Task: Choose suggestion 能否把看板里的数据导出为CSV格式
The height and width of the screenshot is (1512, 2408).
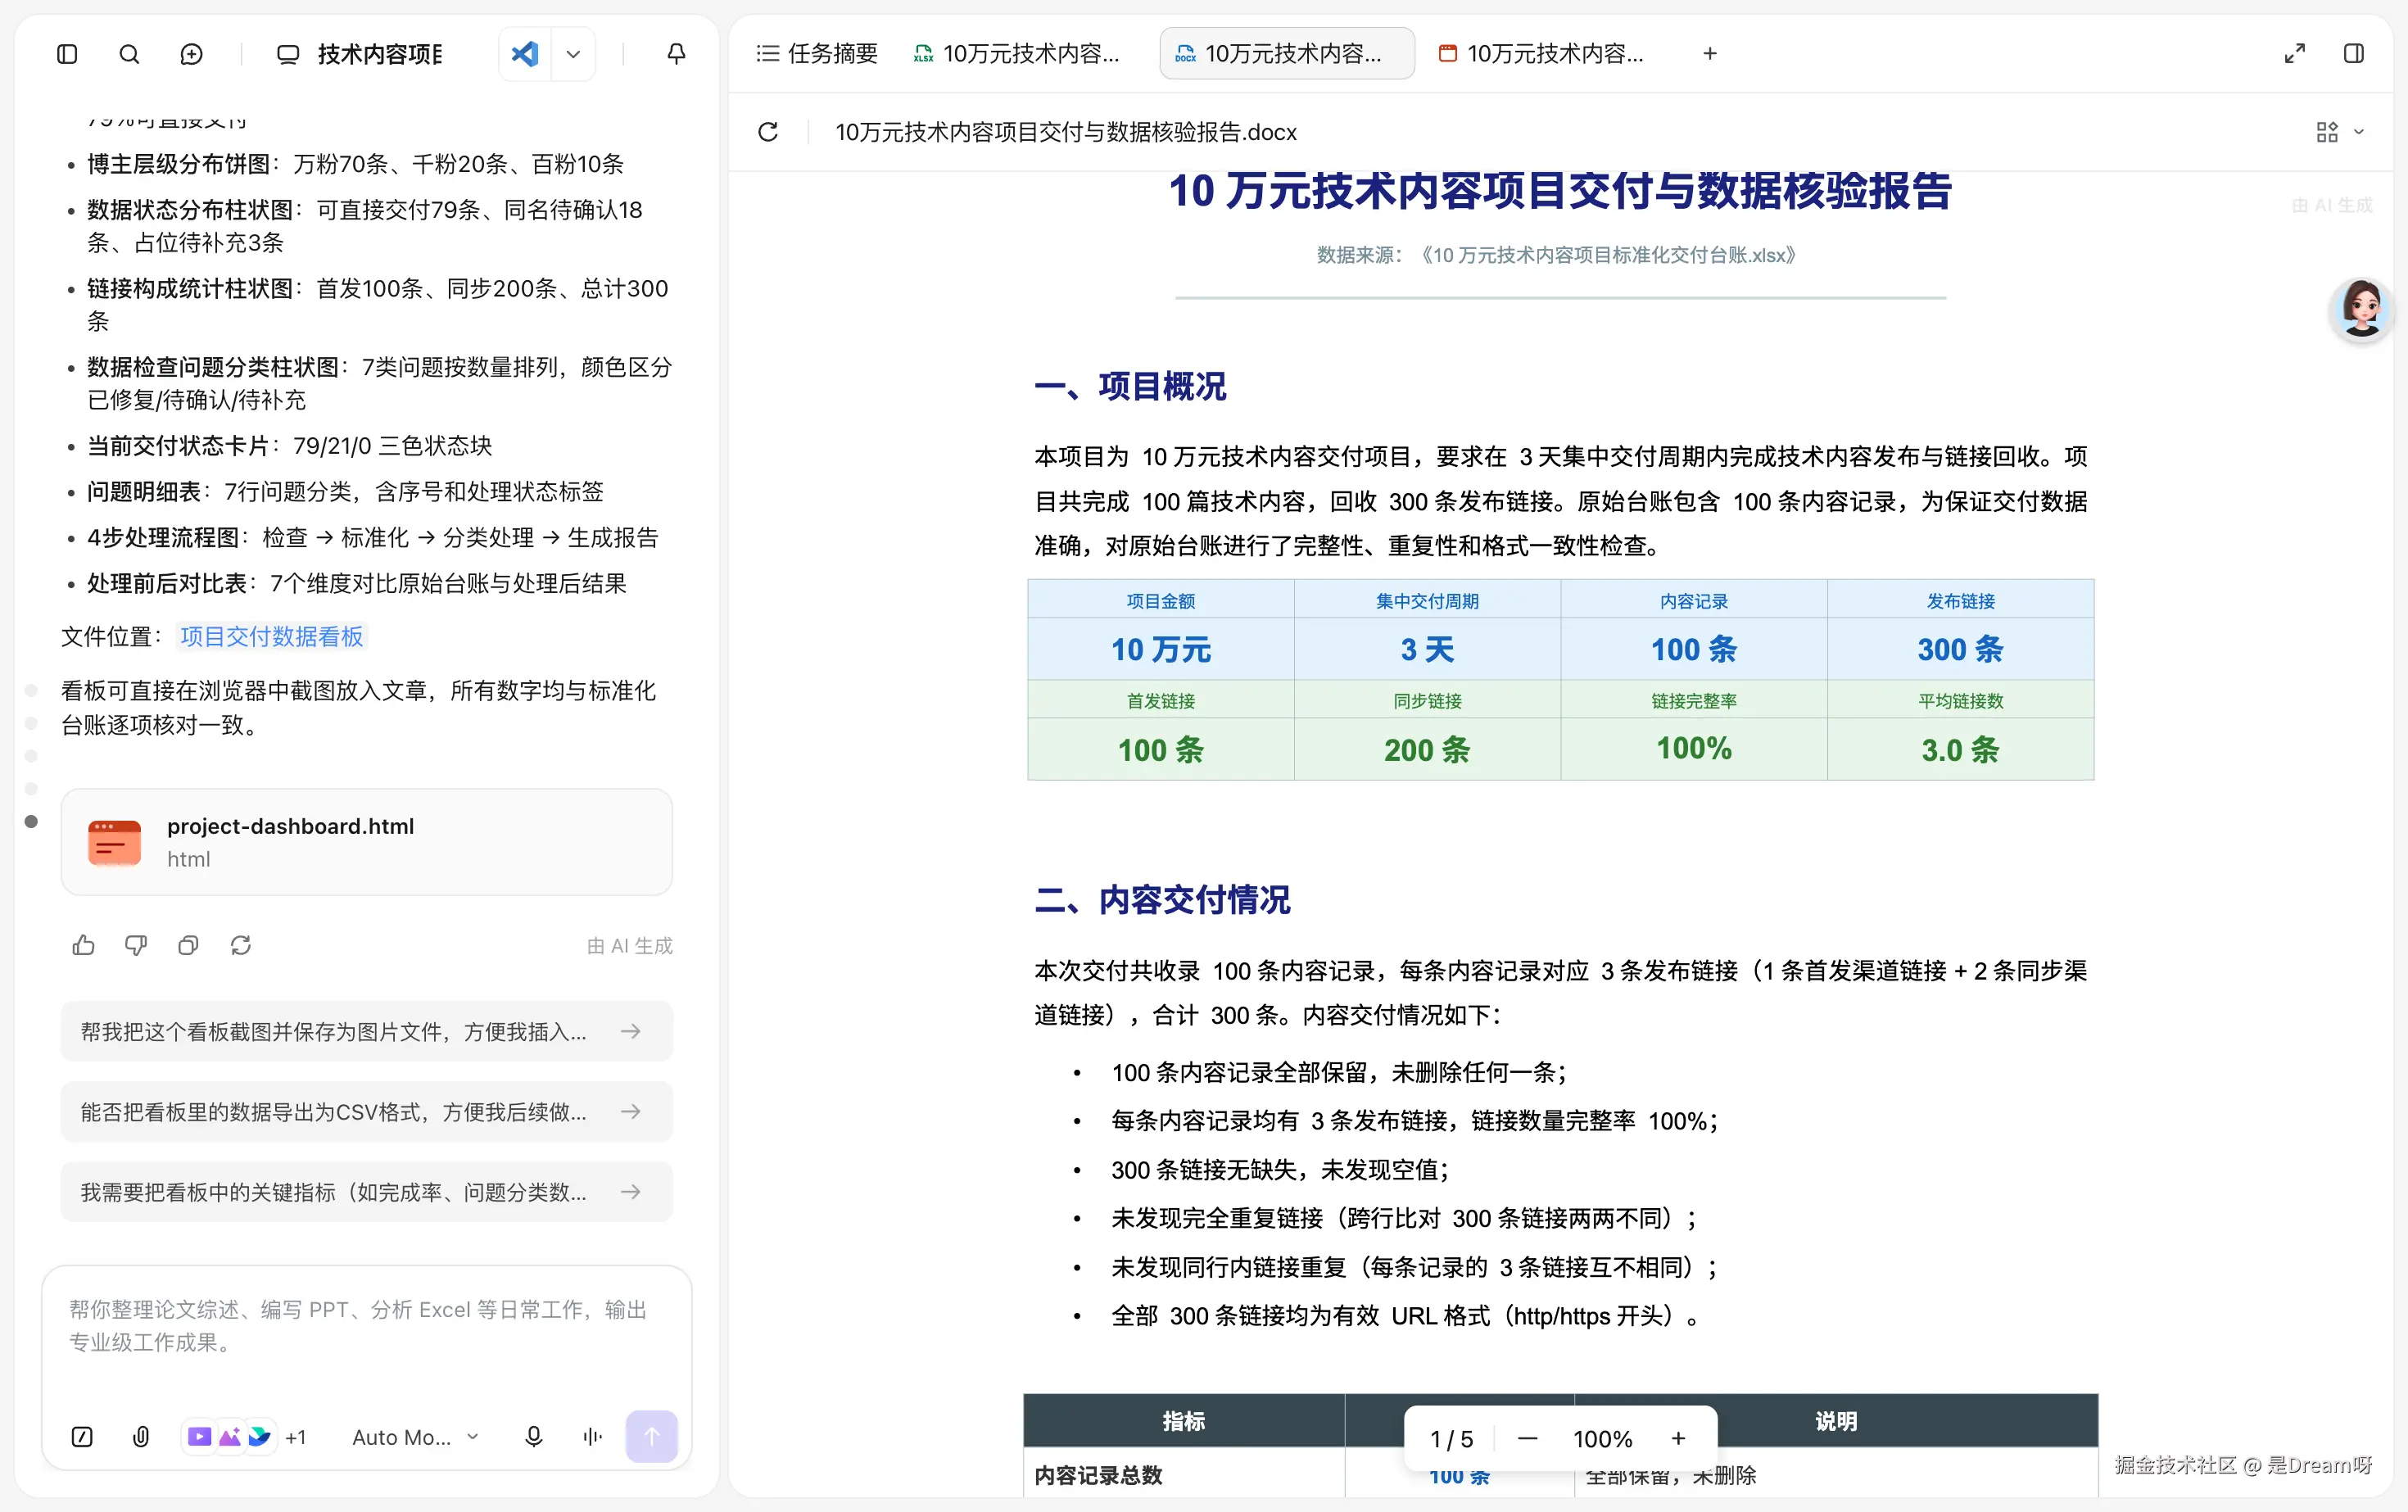Action: tap(366, 1112)
